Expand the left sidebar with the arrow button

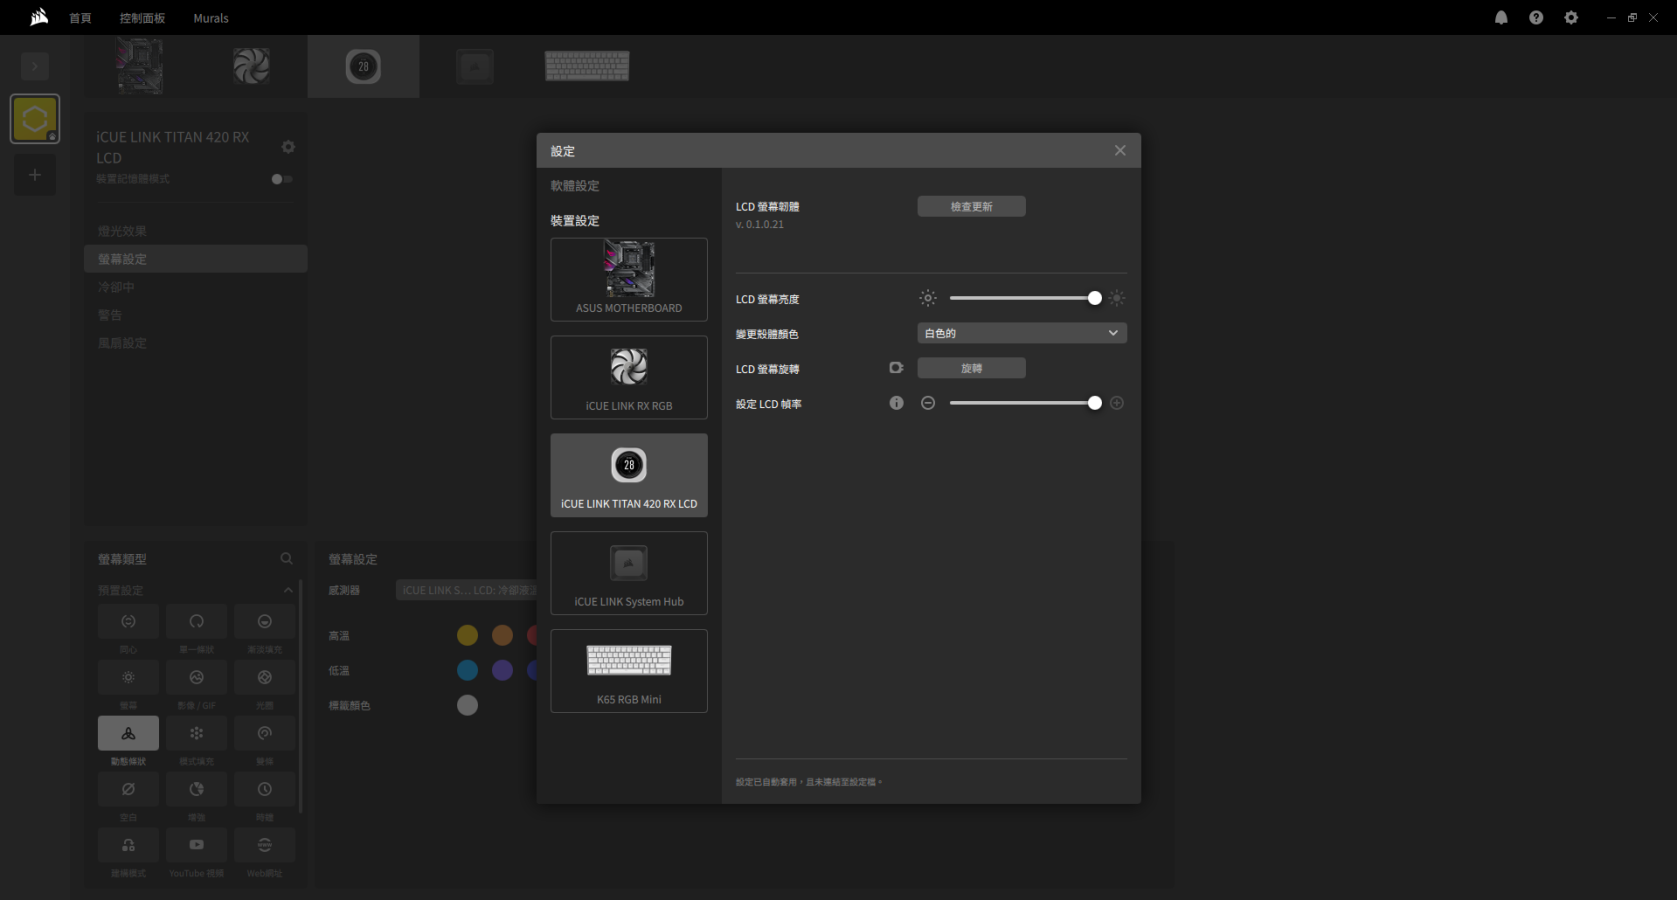pyautogui.click(x=35, y=67)
